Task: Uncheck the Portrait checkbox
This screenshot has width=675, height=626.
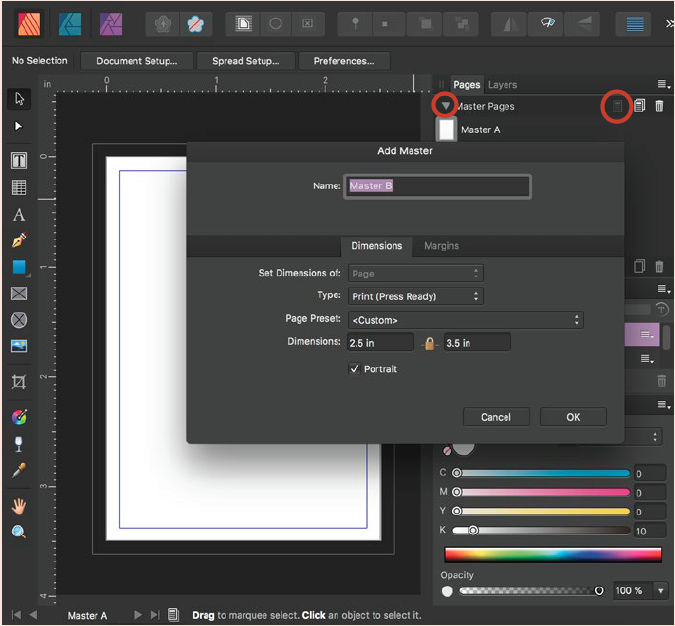Action: (354, 369)
